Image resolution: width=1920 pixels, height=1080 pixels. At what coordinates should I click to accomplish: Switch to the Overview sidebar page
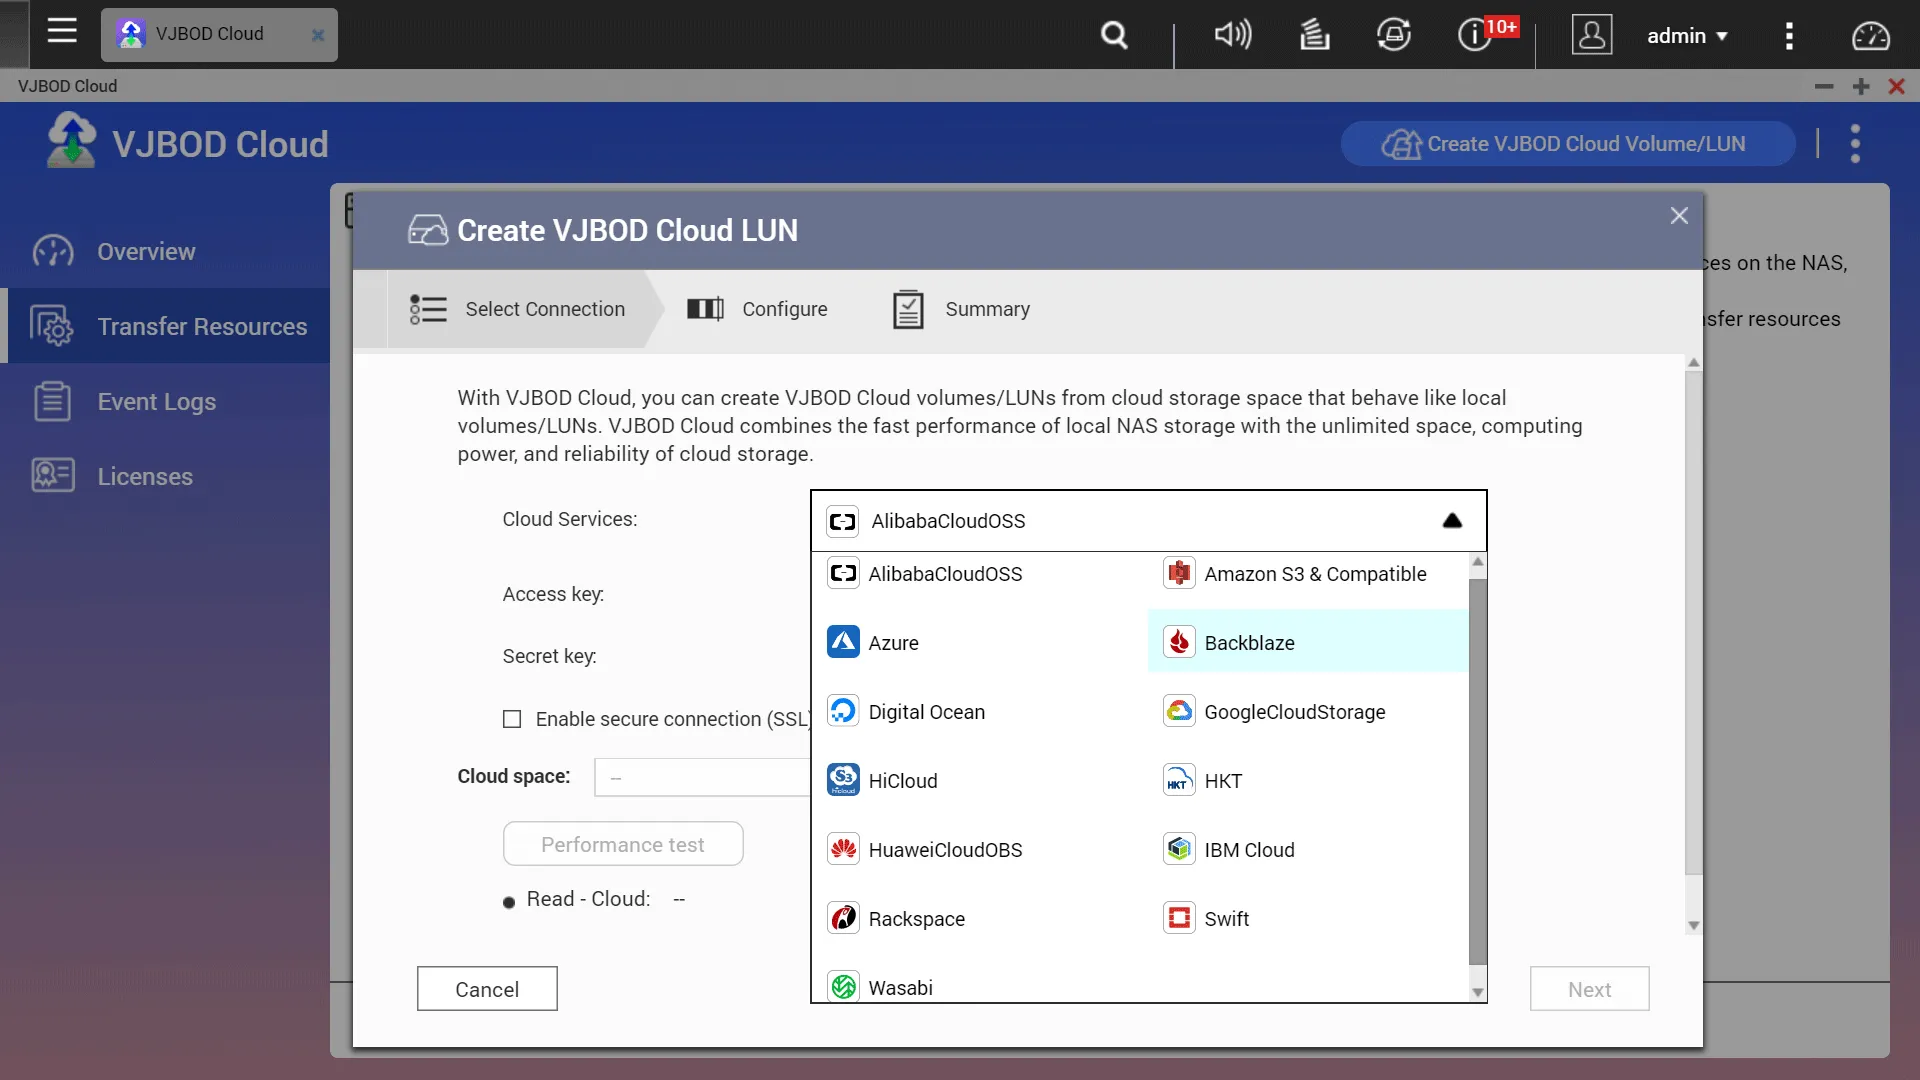(146, 252)
